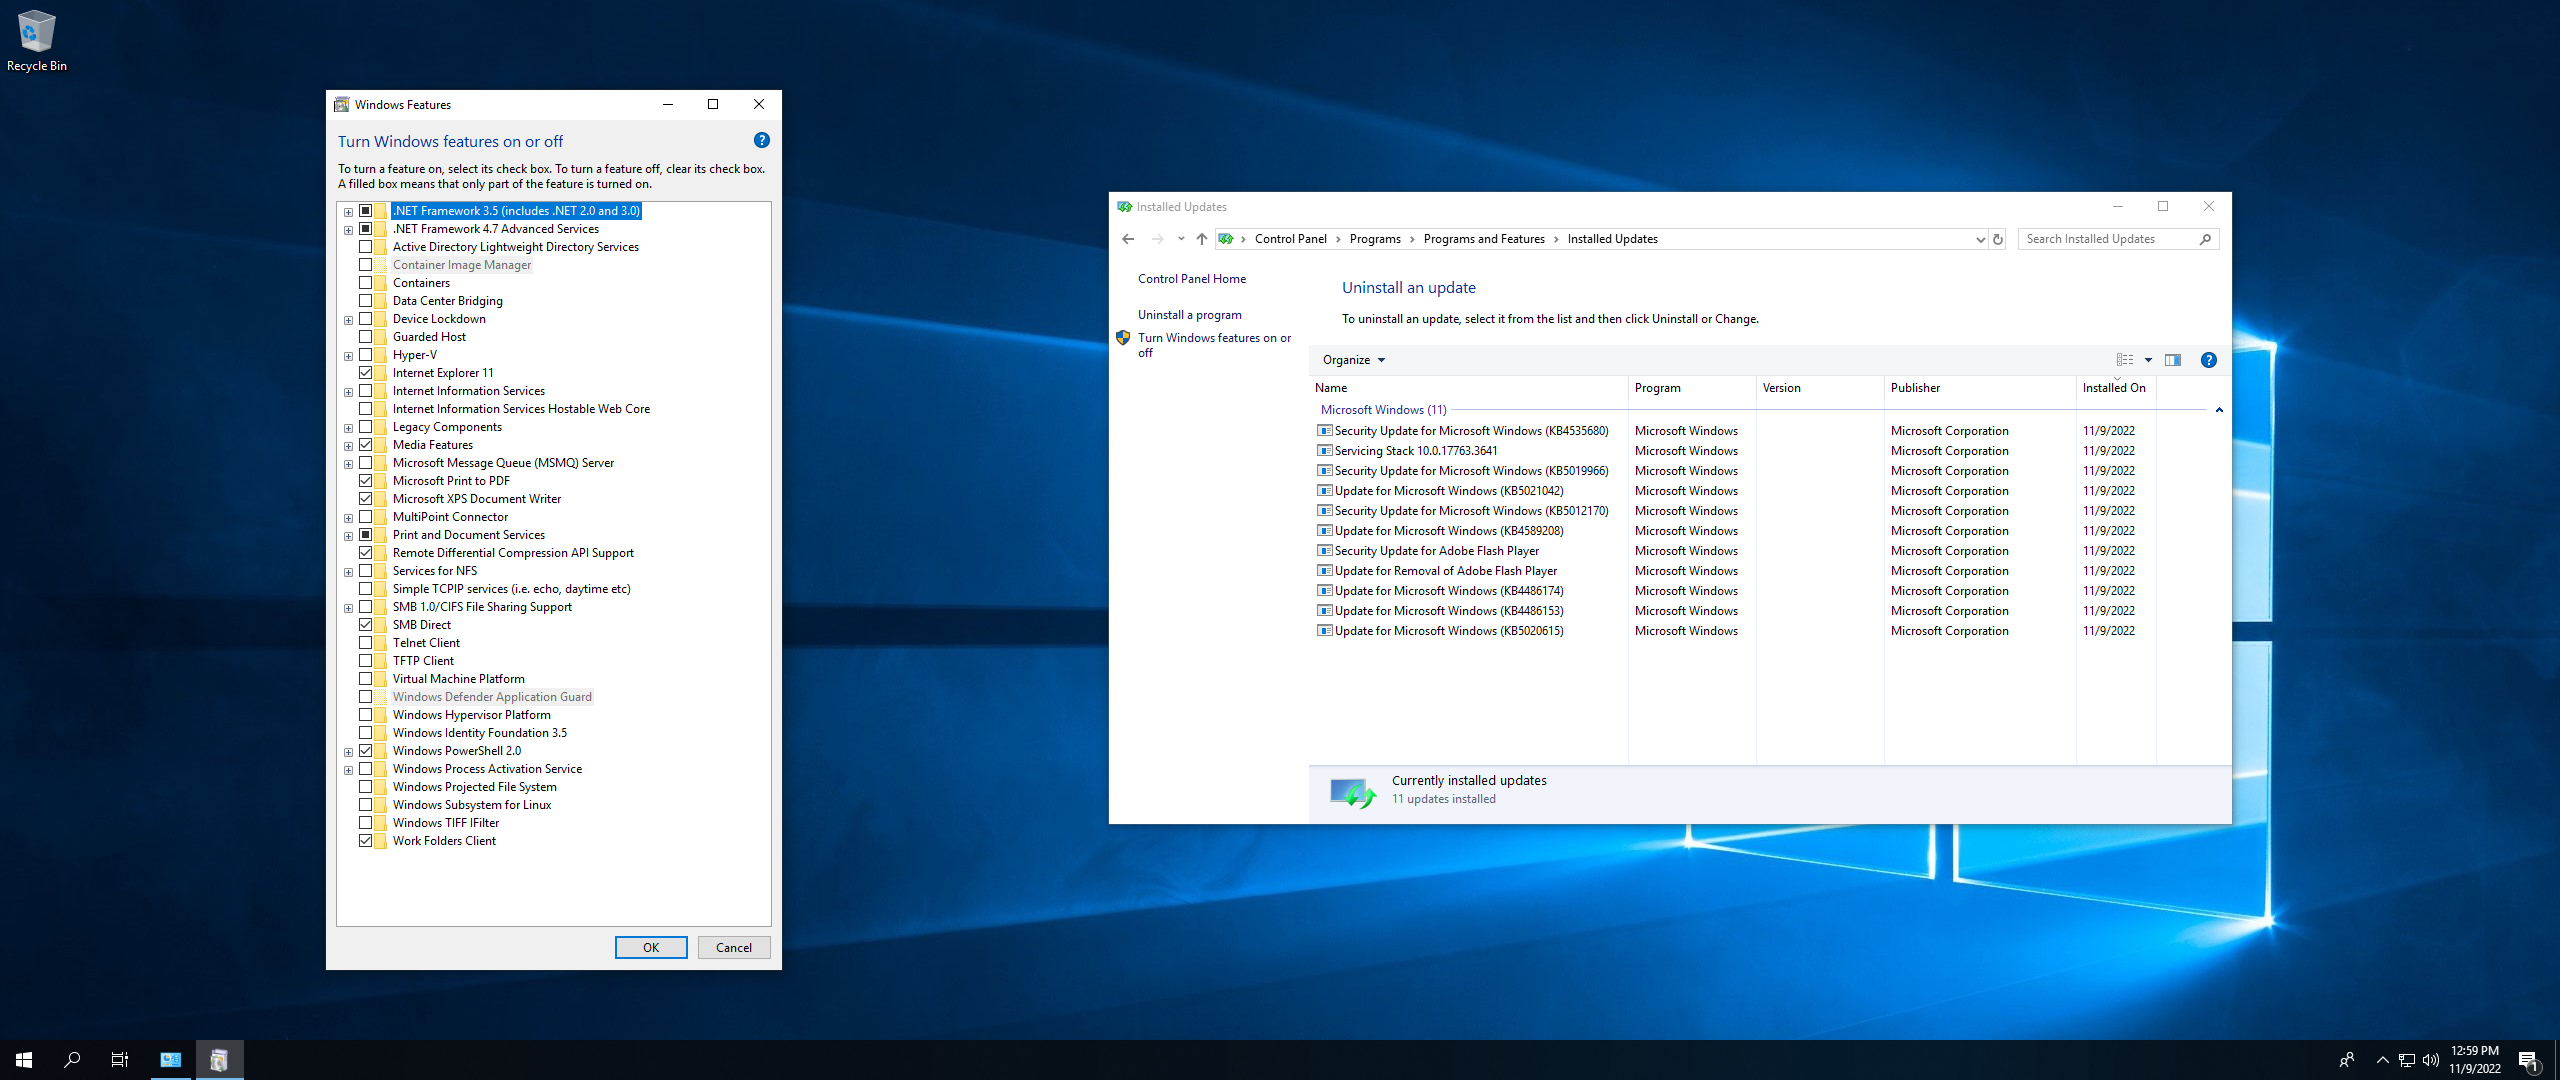2560x1080 pixels.
Task: Change view using the view icon
Action: click(2125, 360)
